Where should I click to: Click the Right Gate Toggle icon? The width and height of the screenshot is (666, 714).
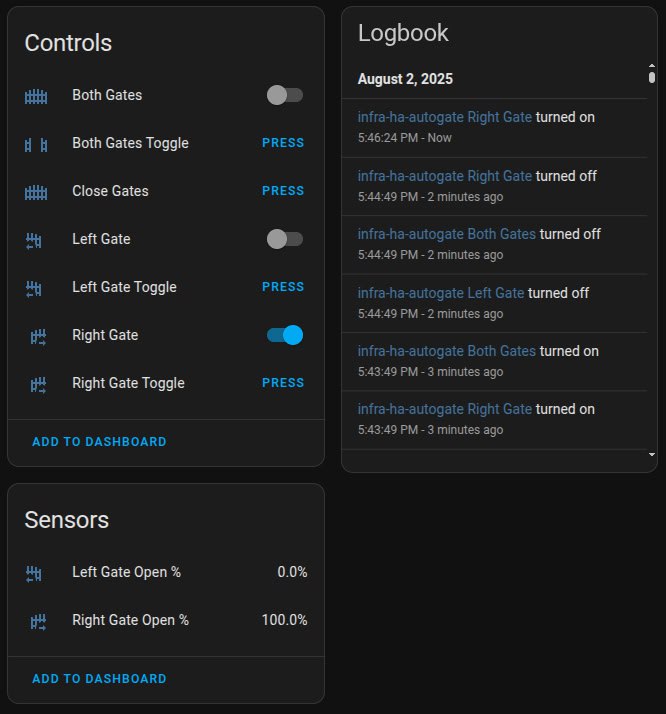point(38,385)
